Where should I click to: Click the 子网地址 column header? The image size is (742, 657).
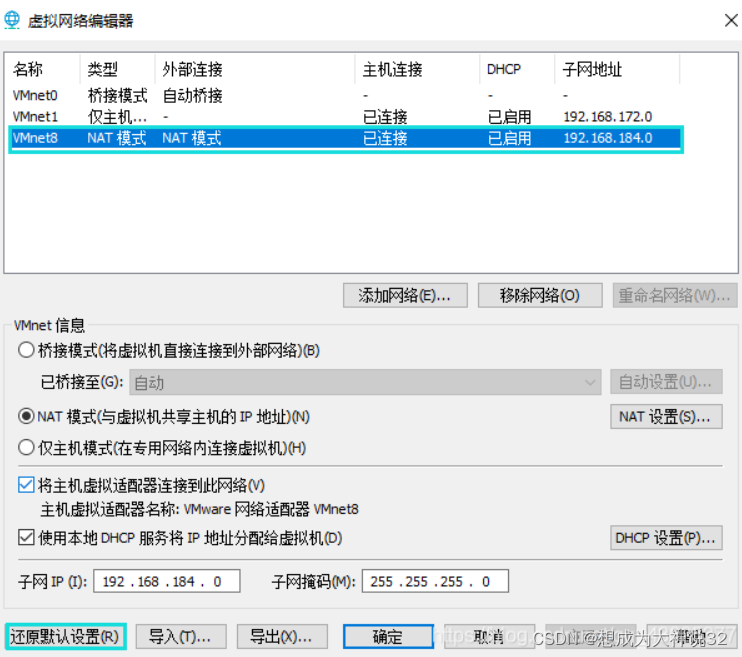(x=617, y=70)
